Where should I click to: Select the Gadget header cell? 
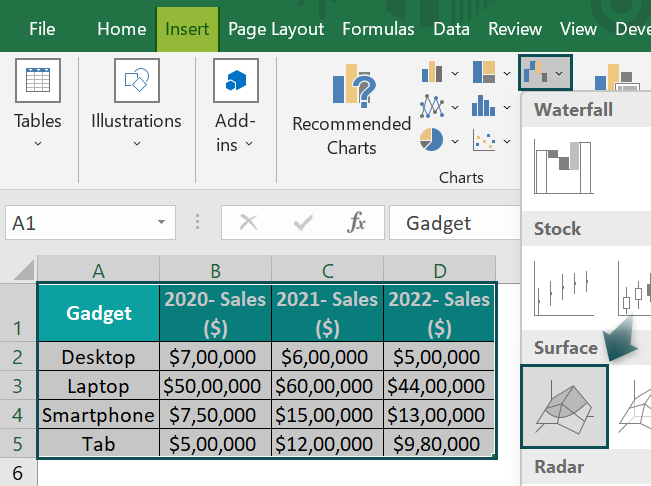(99, 313)
